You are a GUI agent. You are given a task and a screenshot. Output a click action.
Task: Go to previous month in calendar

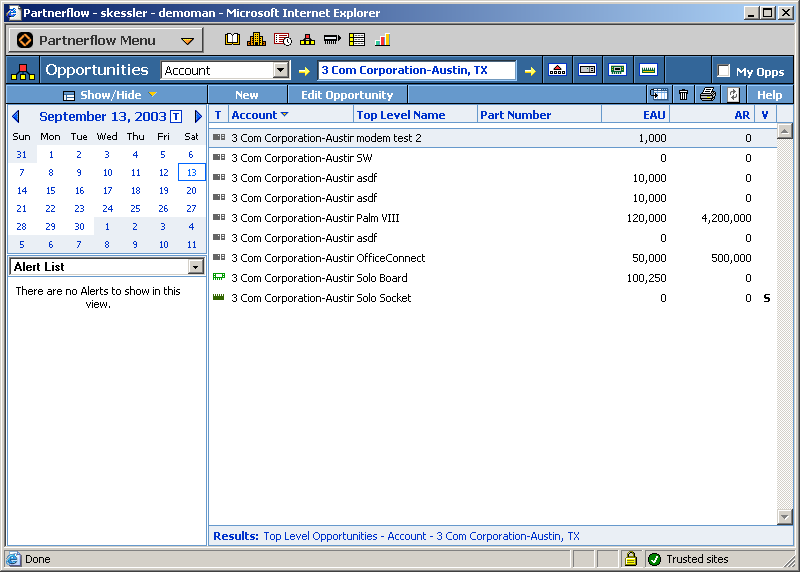coord(16,116)
